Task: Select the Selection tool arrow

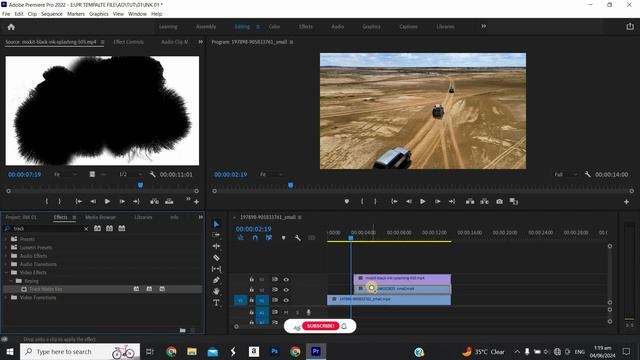Action: [x=216, y=224]
